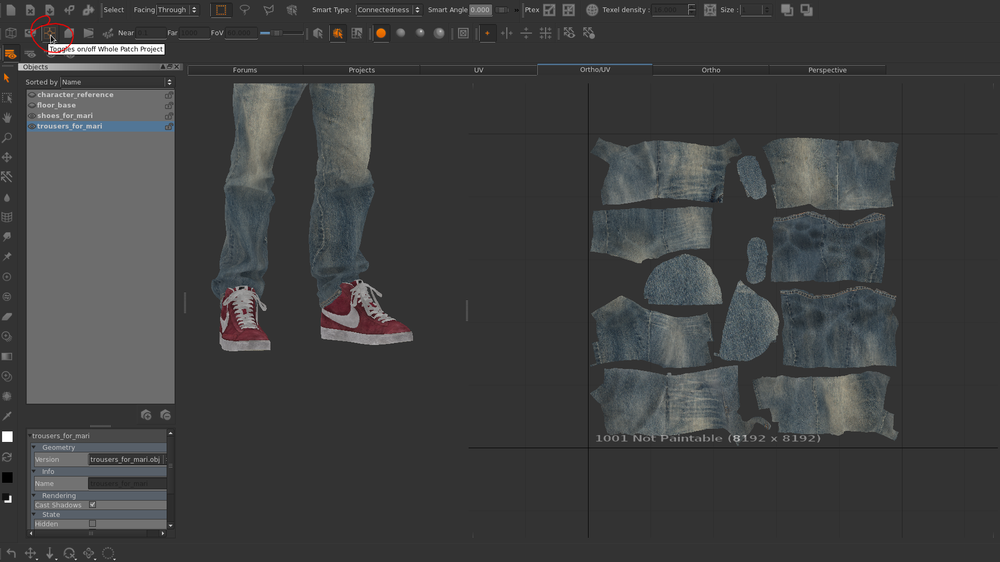Viewport: 1000px width, 562px height.
Task: Pick the Pan hand tool
Action: pyautogui.click(x=7, y=118)
